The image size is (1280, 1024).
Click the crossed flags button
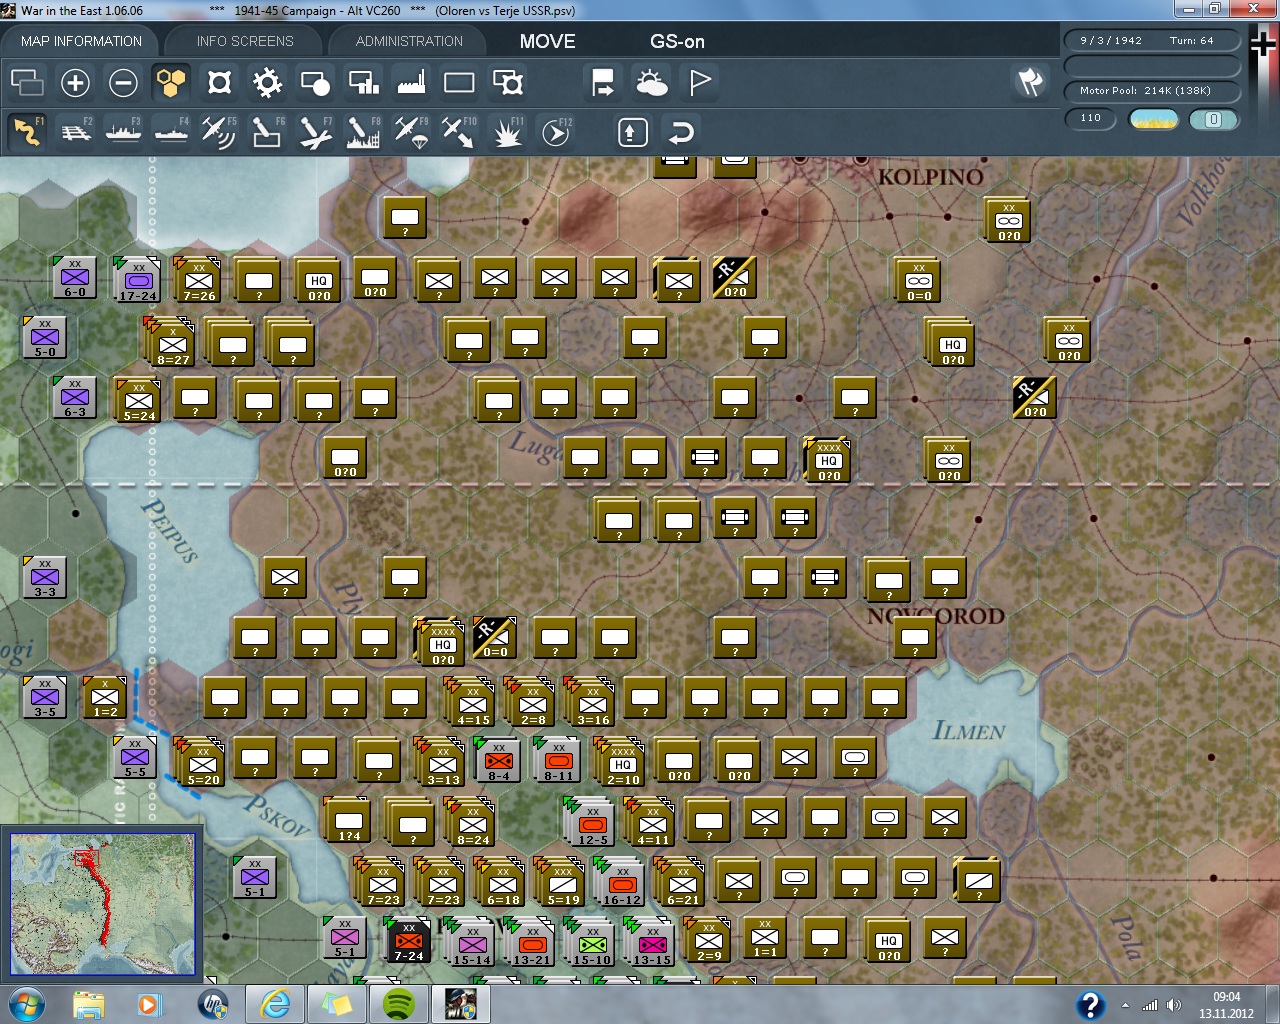coord(1030,82)
